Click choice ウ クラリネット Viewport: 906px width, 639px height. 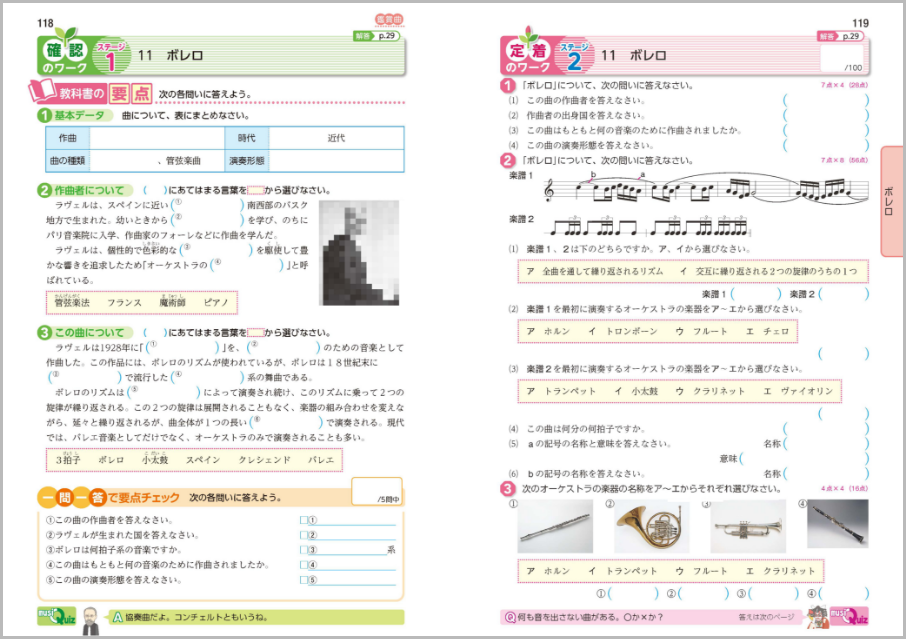click(x=710, y=391)
